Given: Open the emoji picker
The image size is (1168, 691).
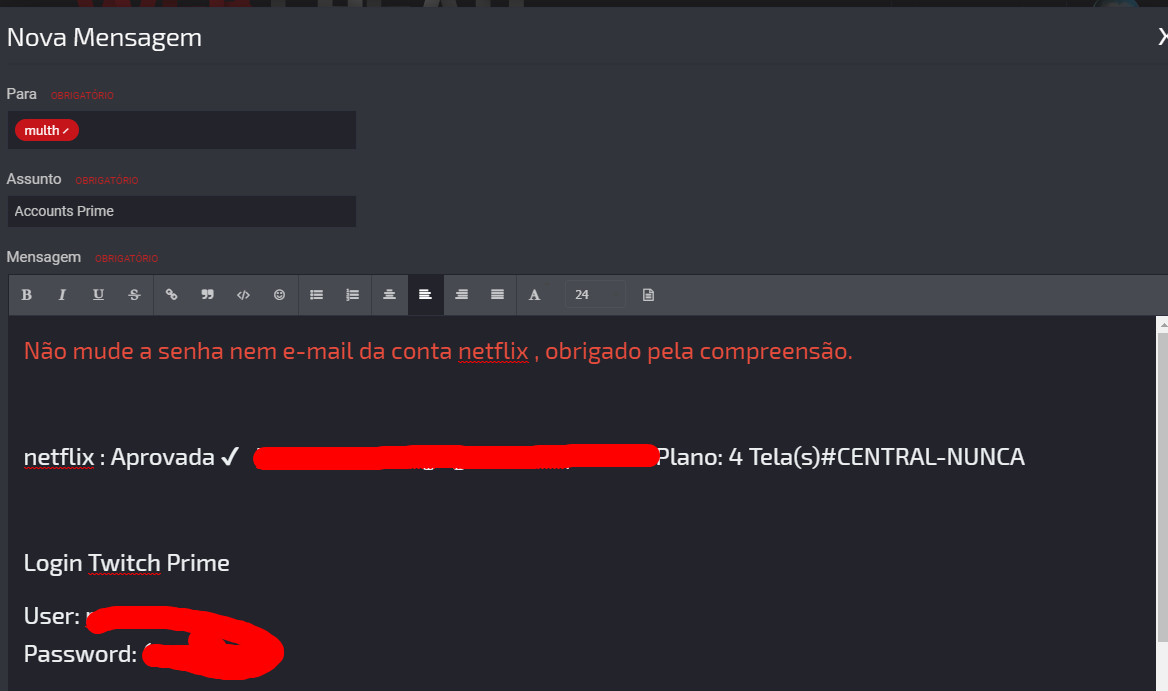Looking at the screenshot, I should point(279,295).
